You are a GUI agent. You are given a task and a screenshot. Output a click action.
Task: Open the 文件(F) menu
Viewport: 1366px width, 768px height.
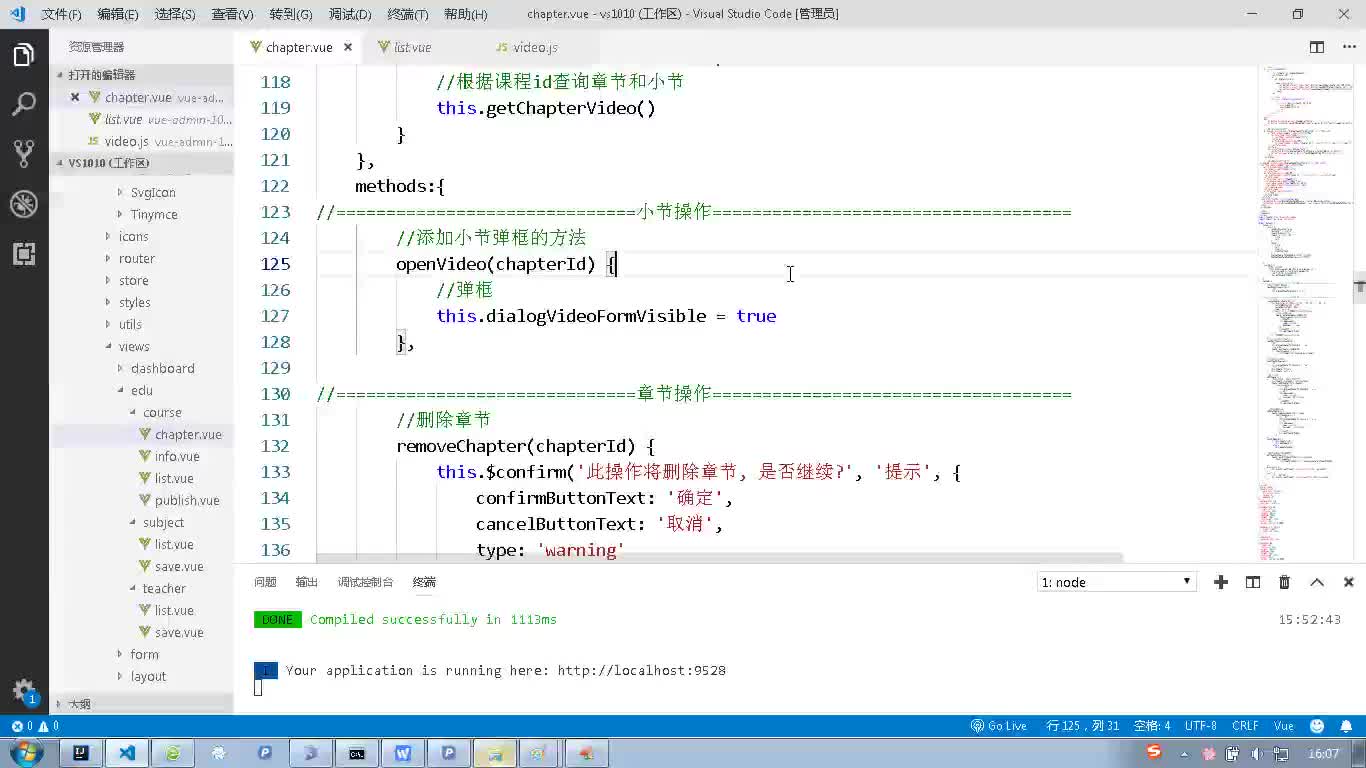pyautogui.click(x=61, y=14)
